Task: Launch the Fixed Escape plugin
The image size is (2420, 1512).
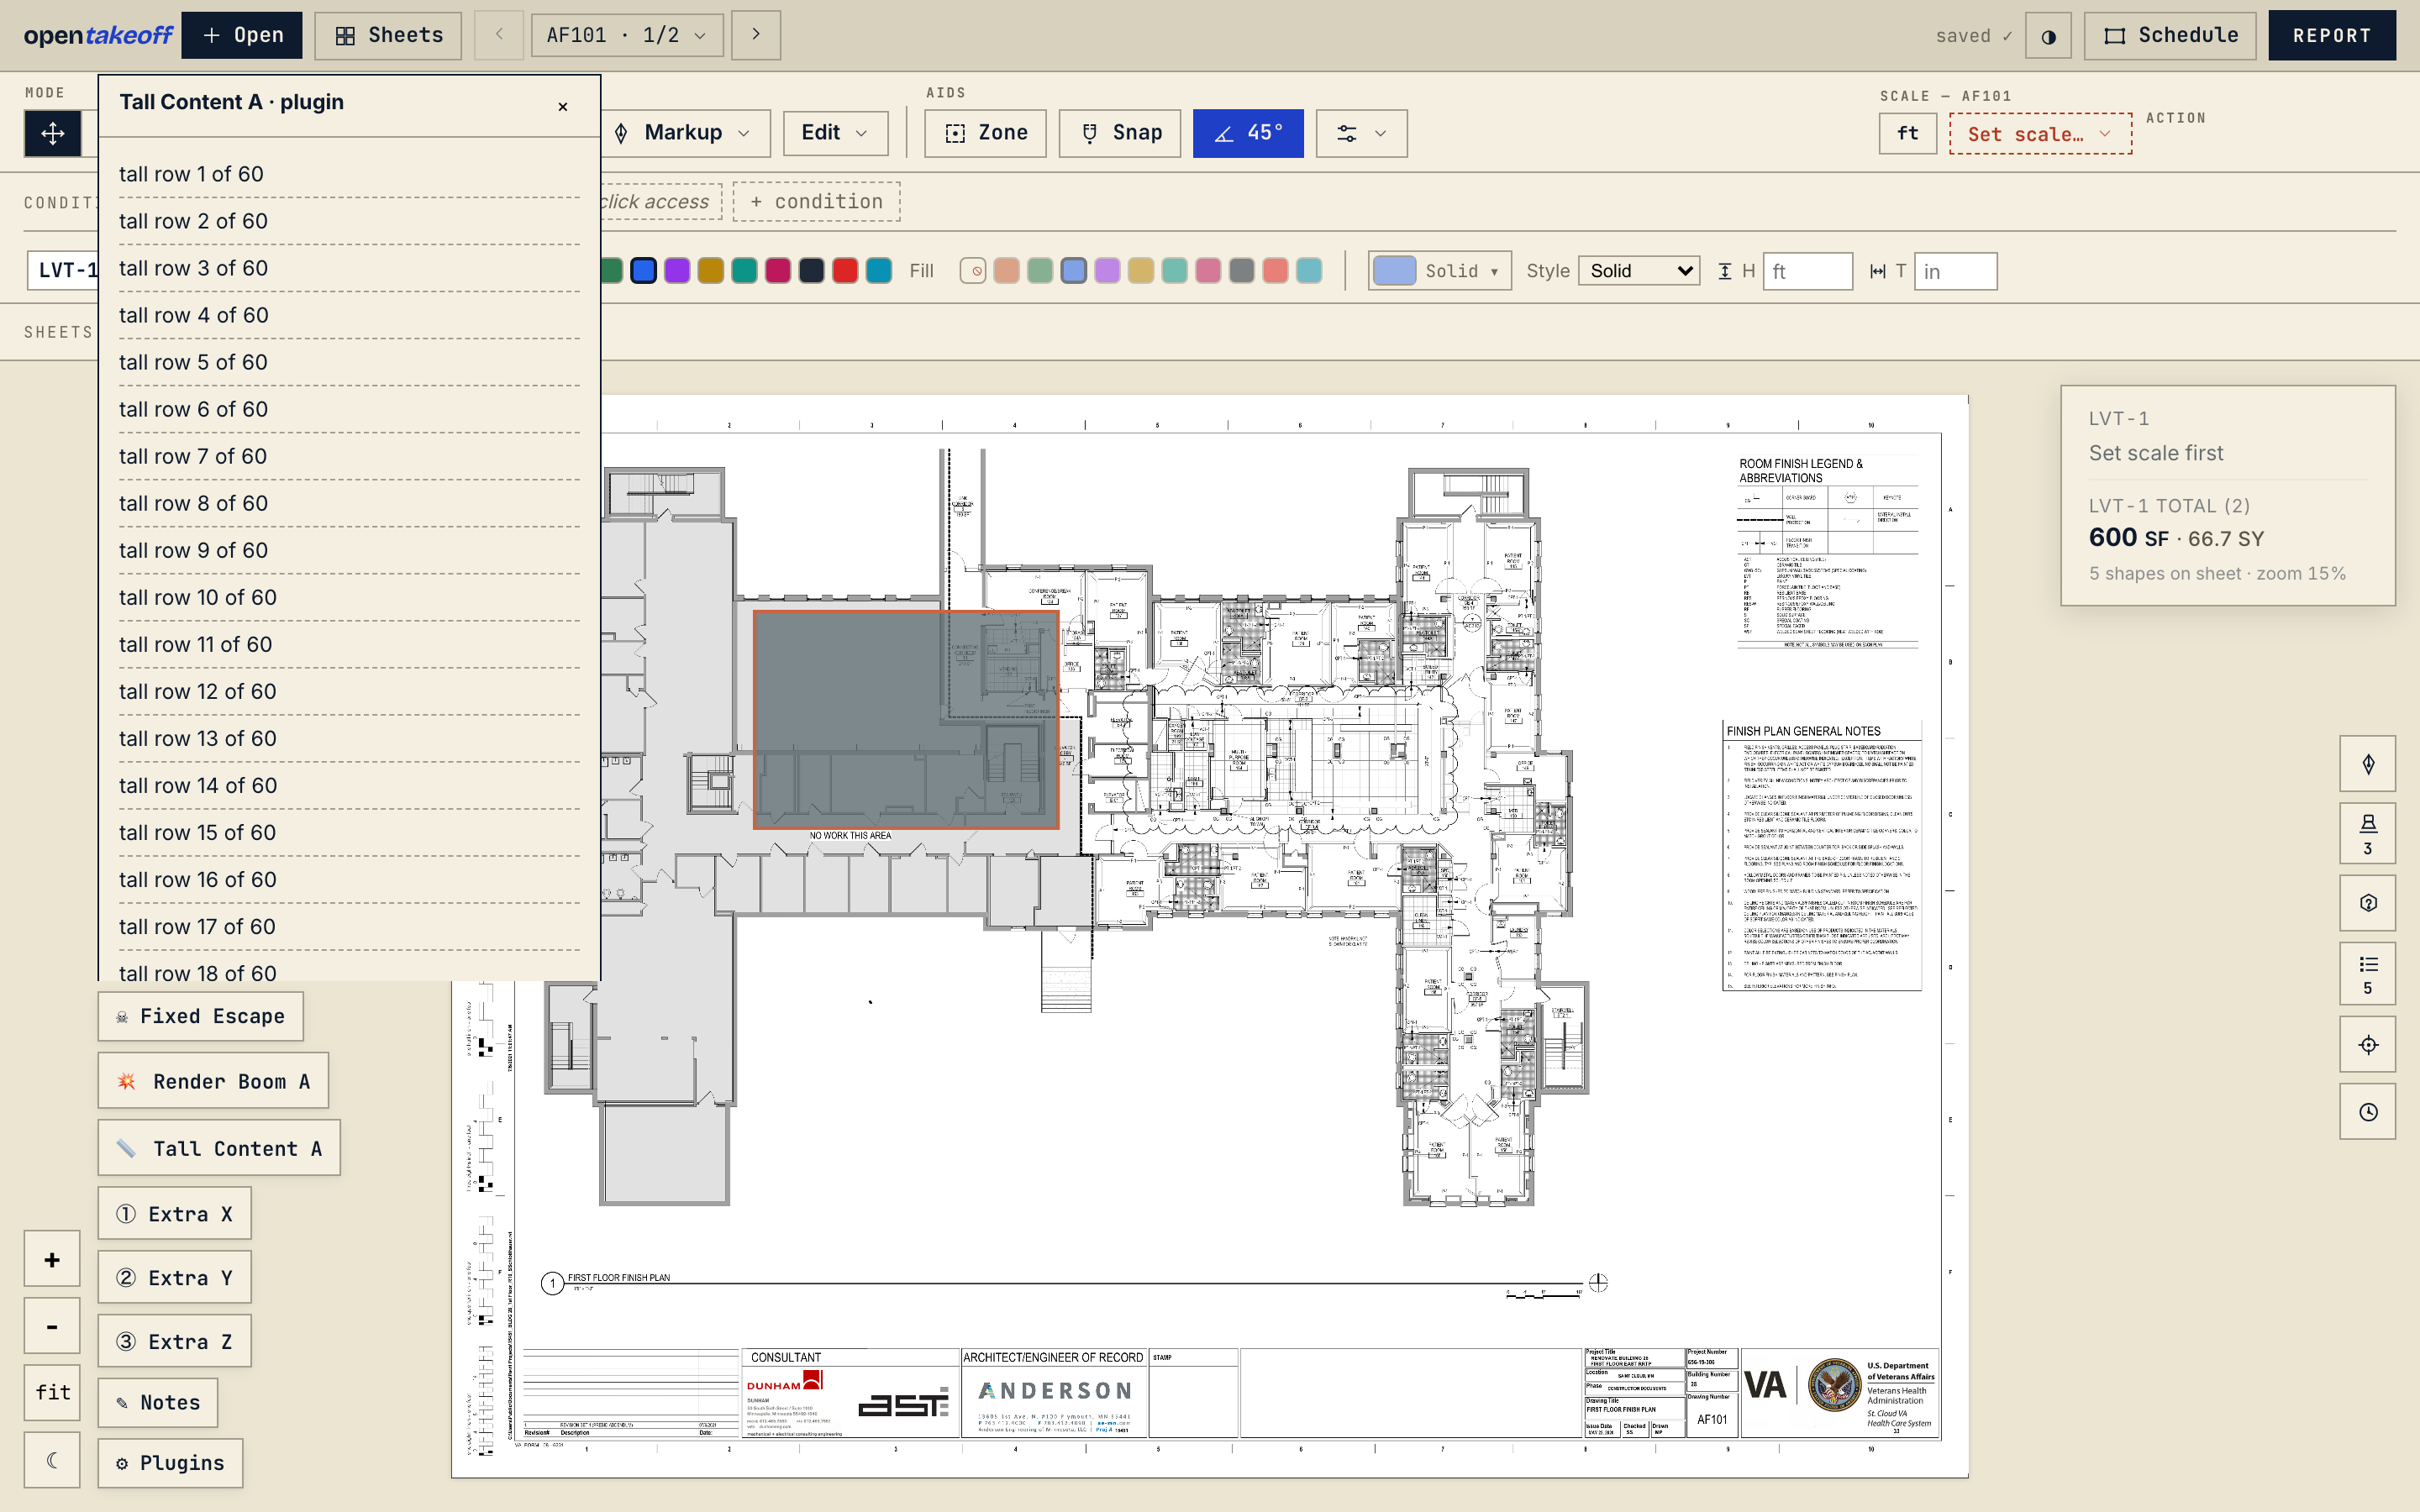Action: (x=200, y=1016)
